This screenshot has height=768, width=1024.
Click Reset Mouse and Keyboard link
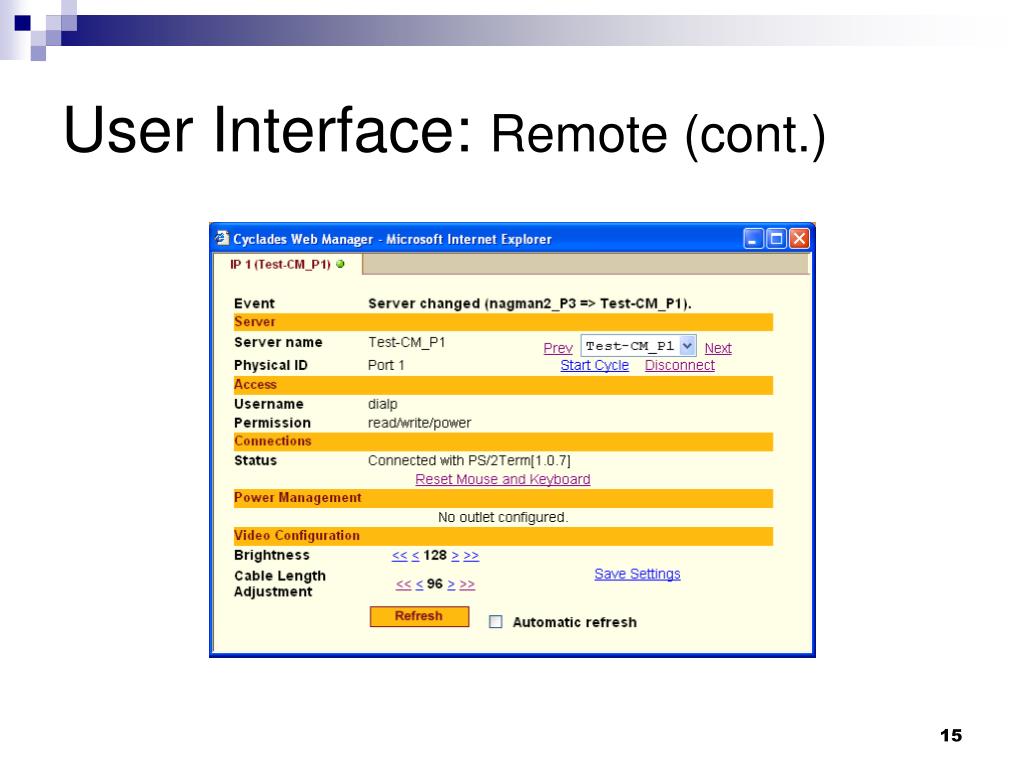[x=503, y=479]
